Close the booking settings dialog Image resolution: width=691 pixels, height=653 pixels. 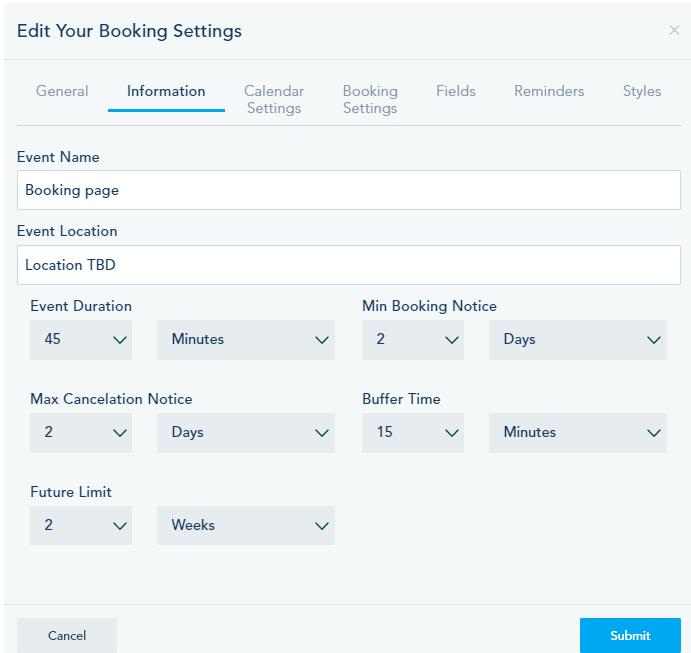click(674, 31)
